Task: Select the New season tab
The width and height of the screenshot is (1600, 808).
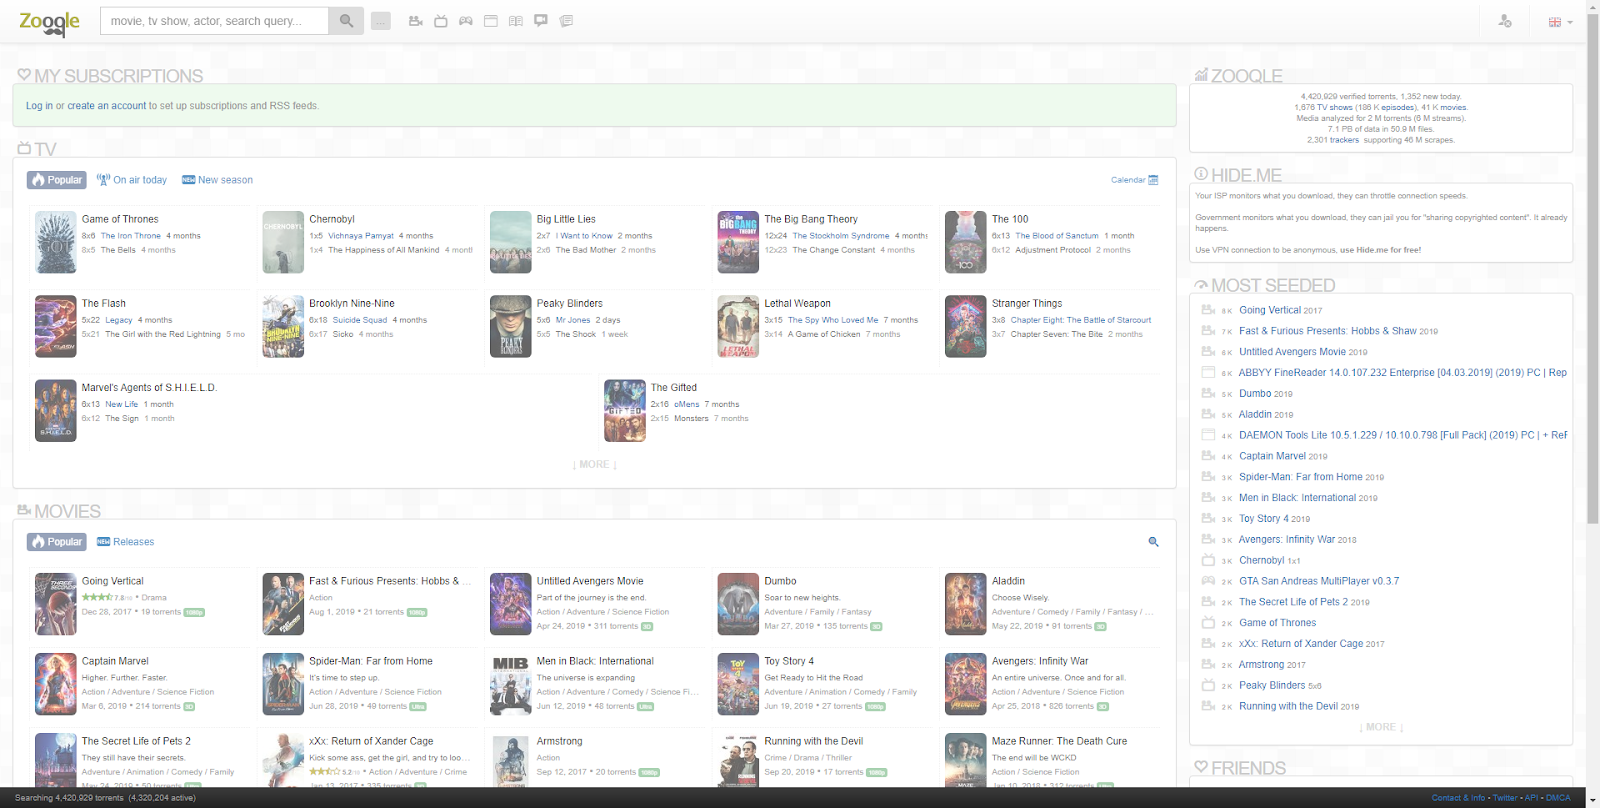Action: point(217,180)
